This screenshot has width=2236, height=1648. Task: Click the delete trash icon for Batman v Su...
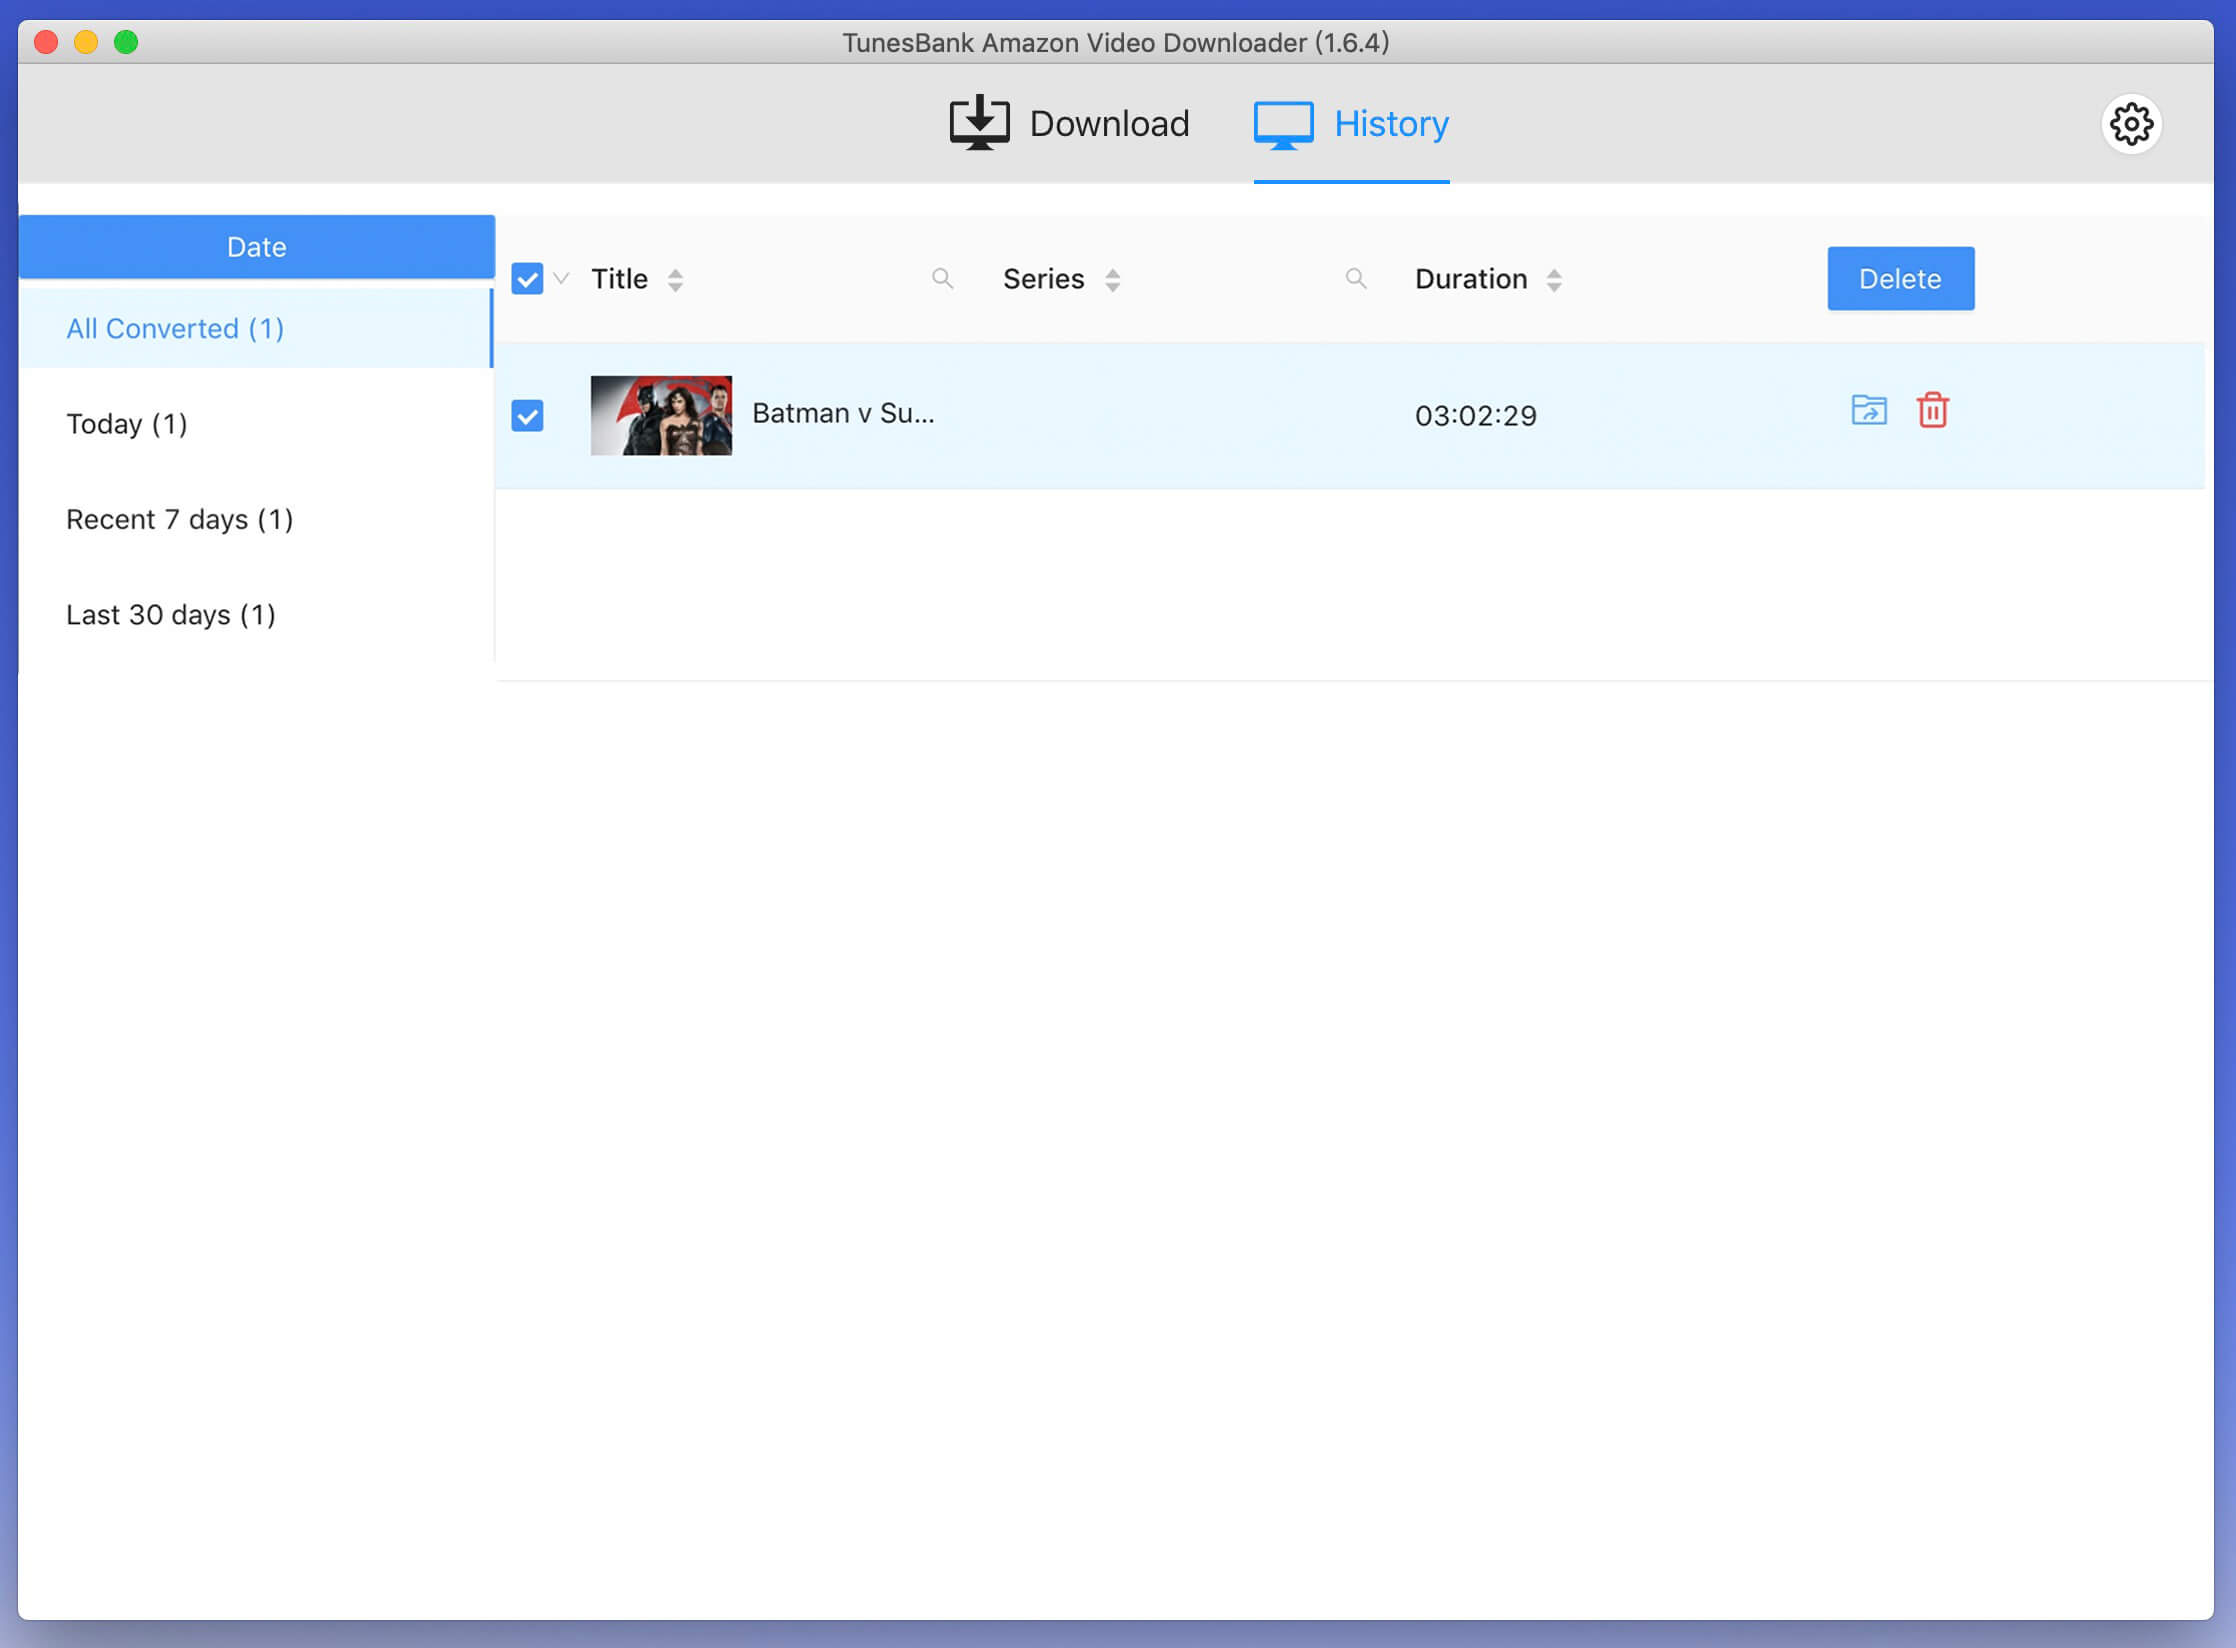click(1932, 412)
